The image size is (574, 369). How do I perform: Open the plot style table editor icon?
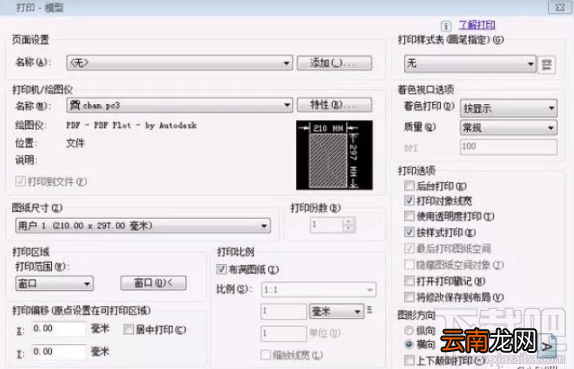coord(547,65)
